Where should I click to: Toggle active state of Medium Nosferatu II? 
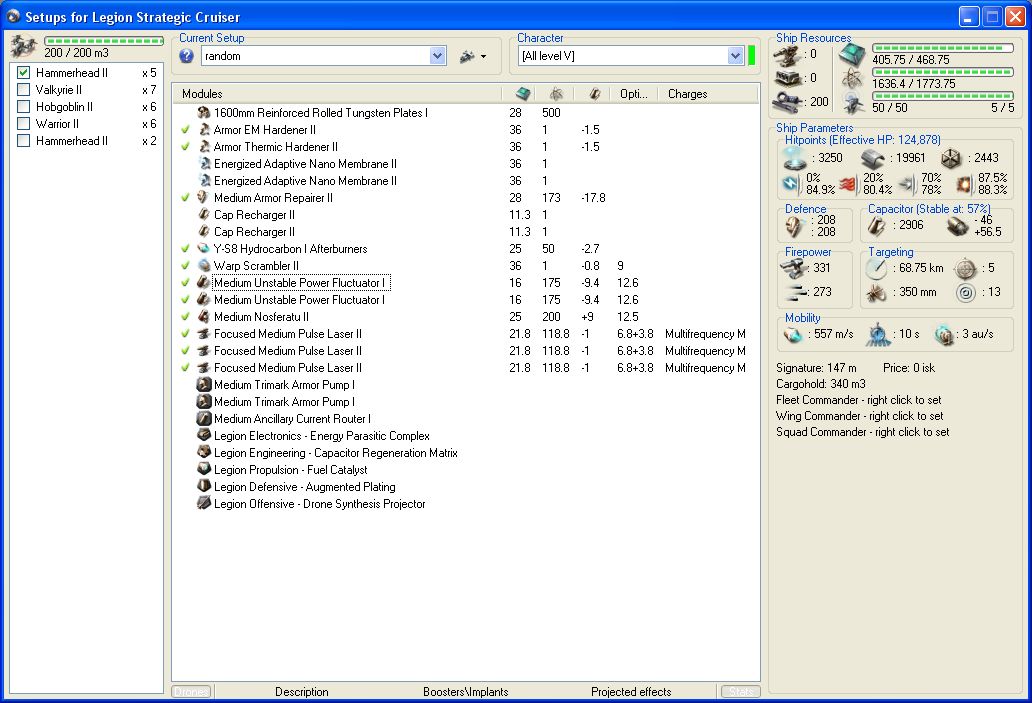point(186,317)
